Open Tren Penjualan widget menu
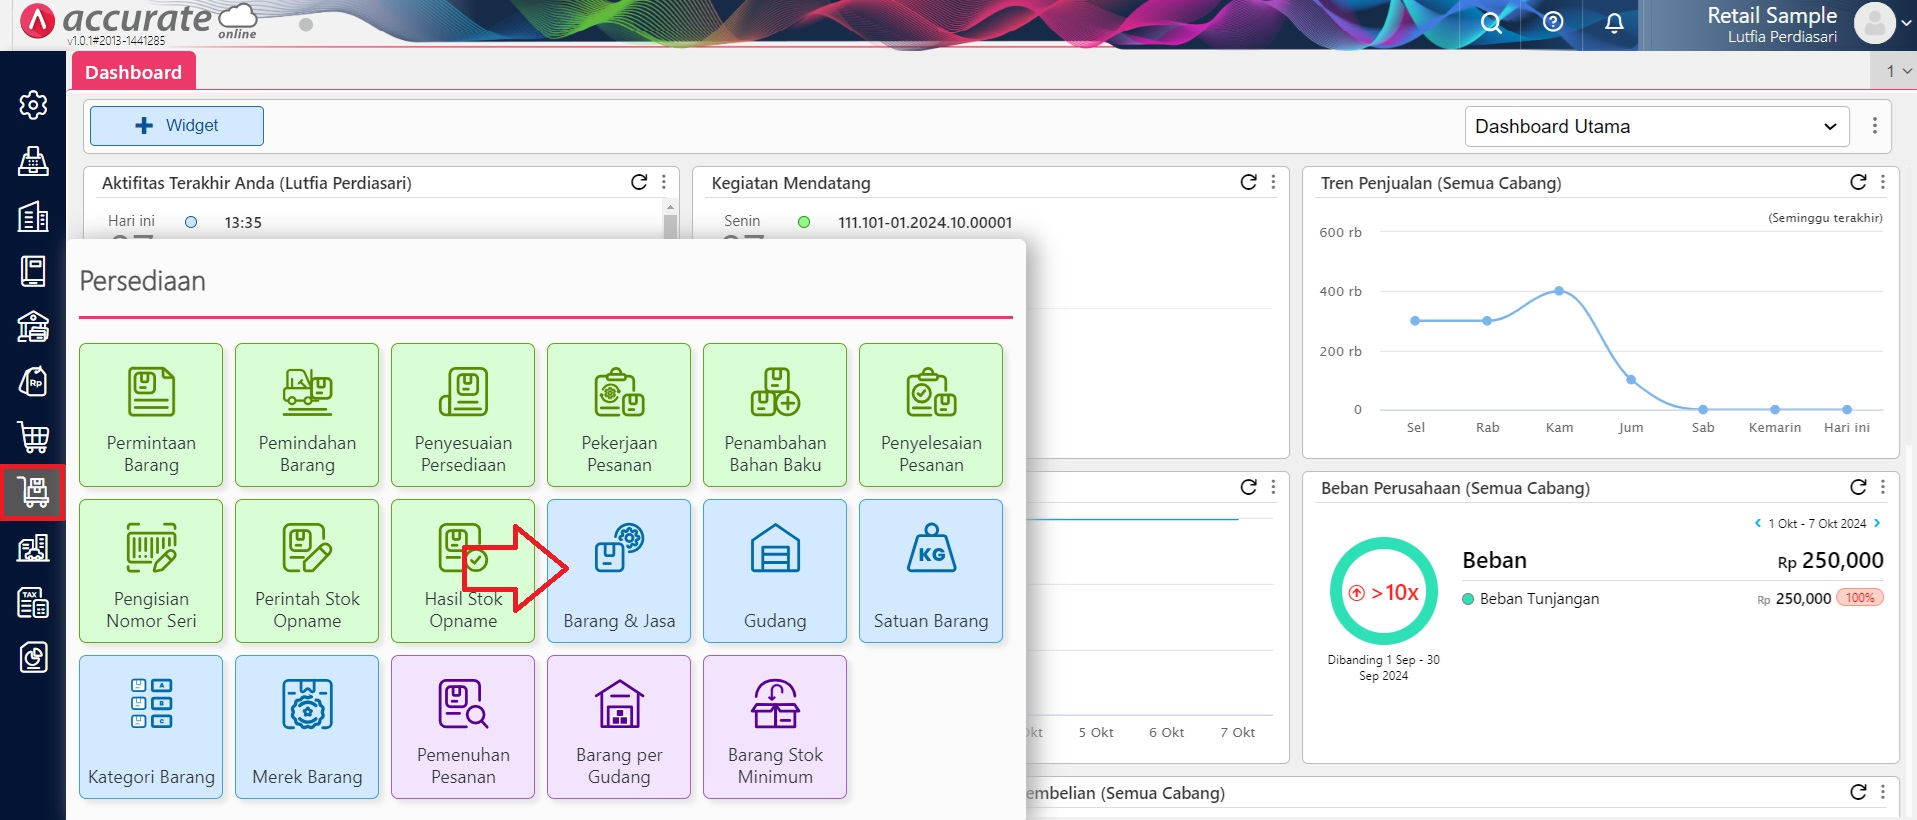This screenshot has width=1917, height=820. tap(1883, 182)
